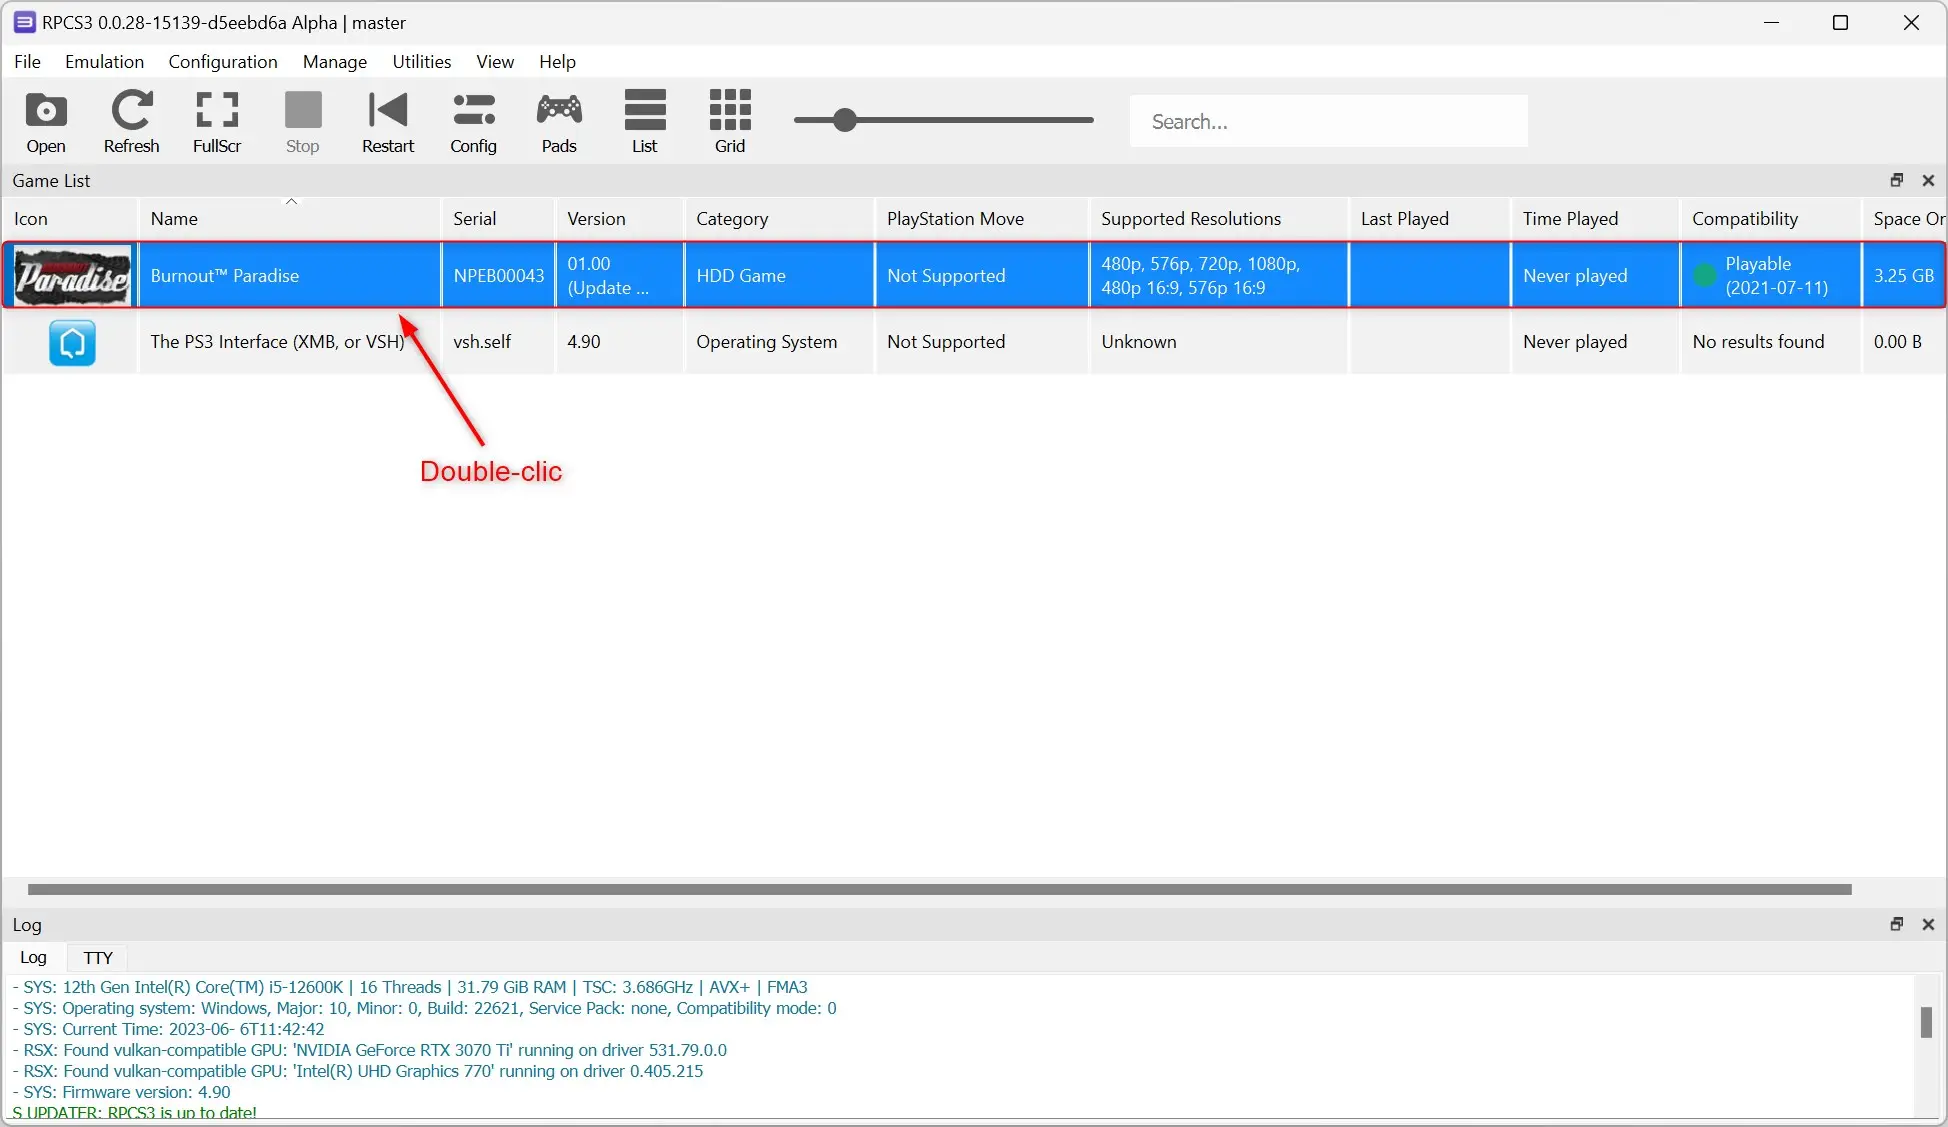Open the View menu
This screenshot has width=1948, height=1127.
pos(495,62)
